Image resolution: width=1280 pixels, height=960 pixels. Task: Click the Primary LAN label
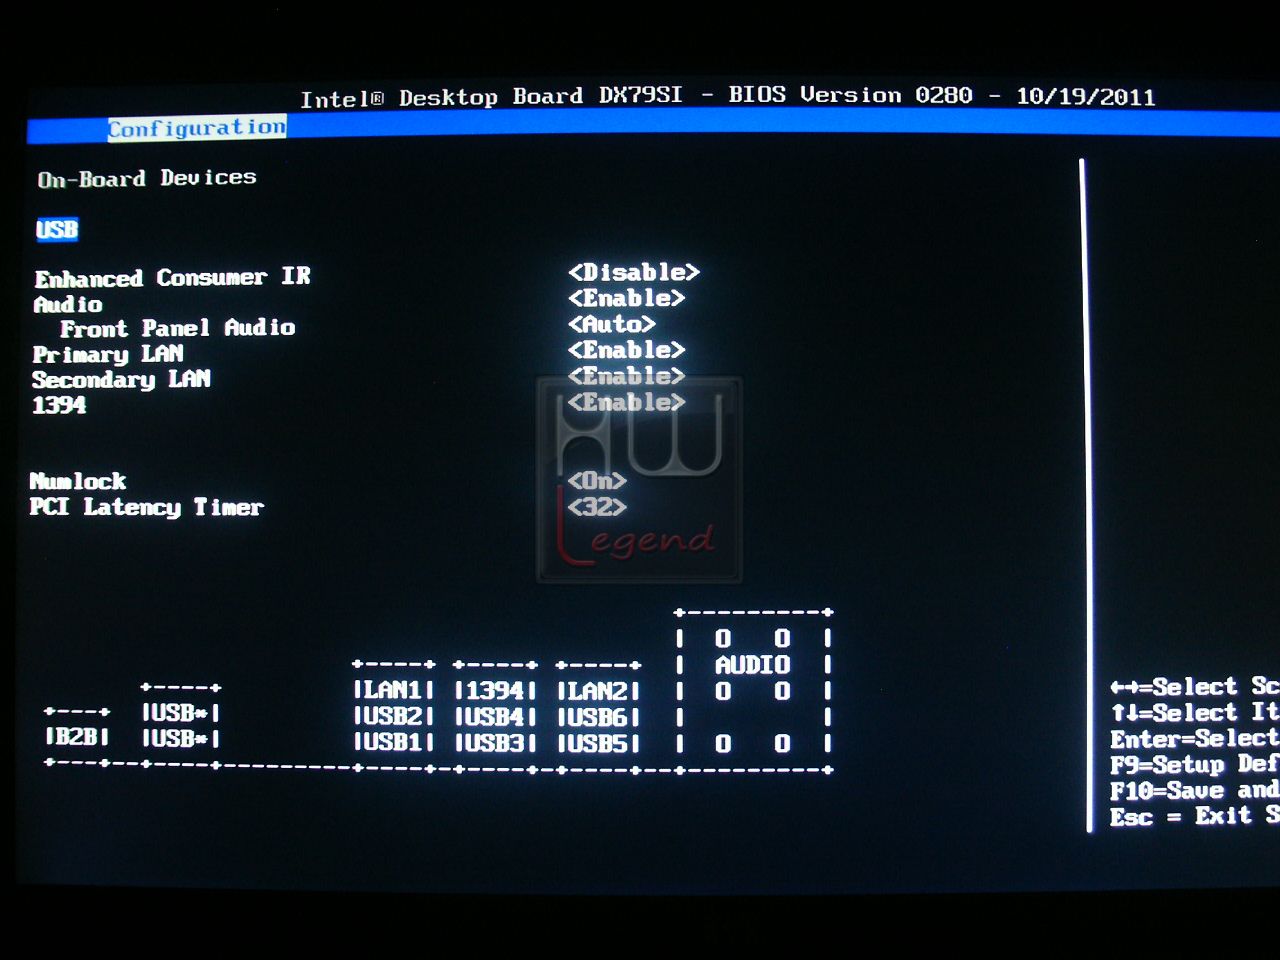108,354
